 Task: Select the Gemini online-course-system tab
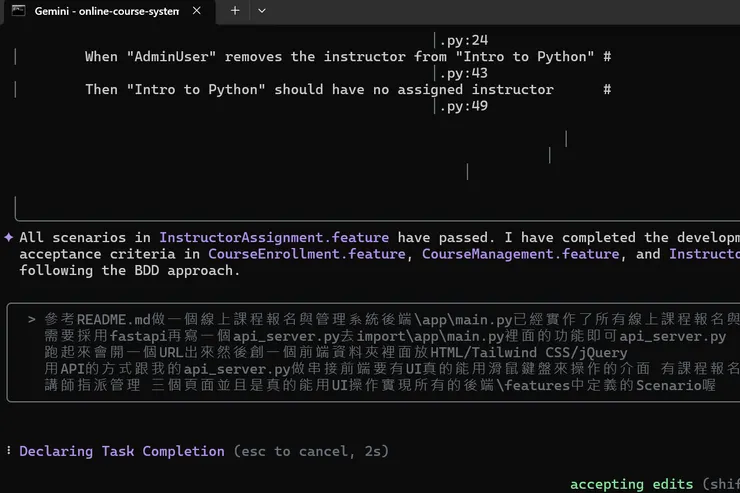tap(109, 11)
